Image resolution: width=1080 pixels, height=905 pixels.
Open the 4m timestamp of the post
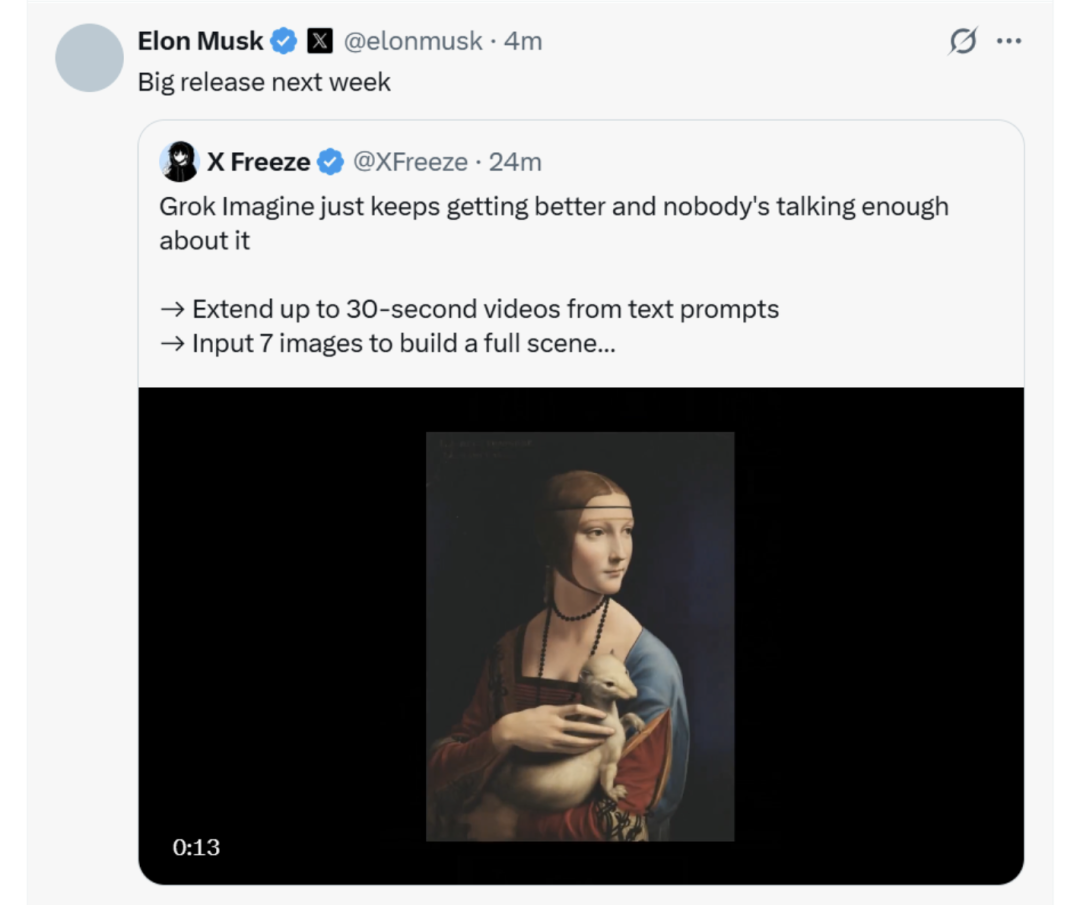(523, 41)
